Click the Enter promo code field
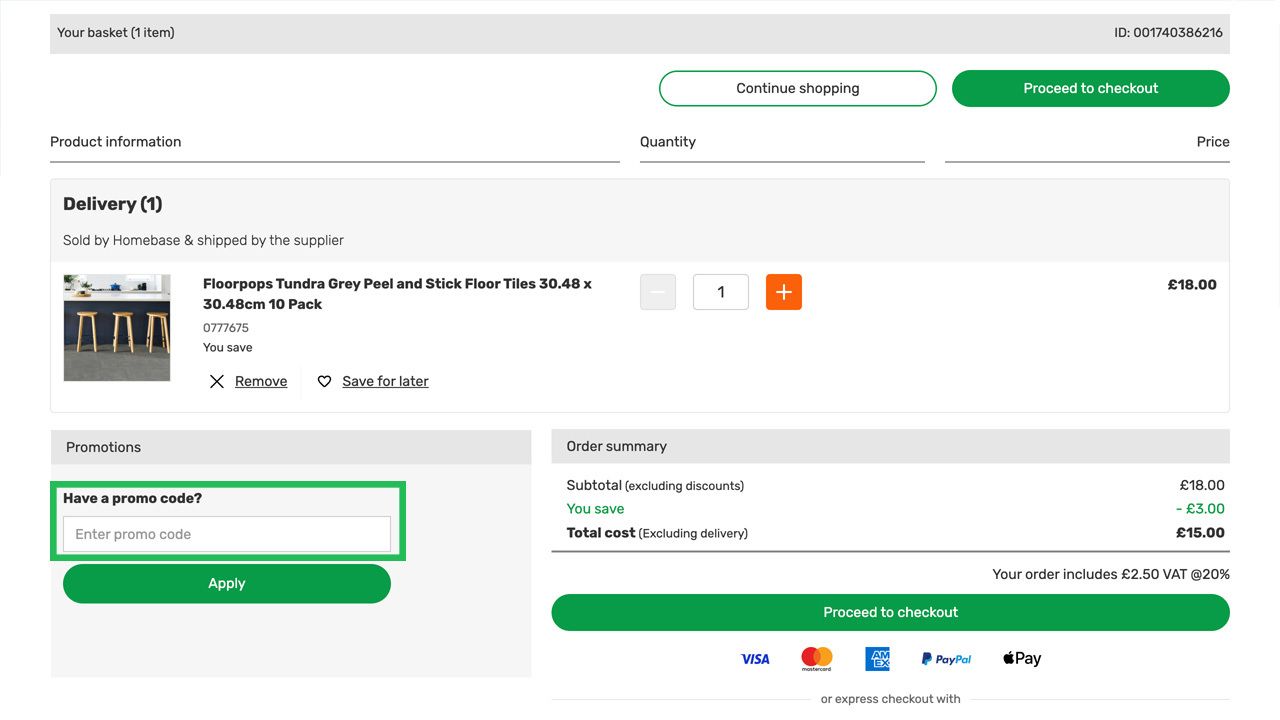 click(x=227, y=533)
